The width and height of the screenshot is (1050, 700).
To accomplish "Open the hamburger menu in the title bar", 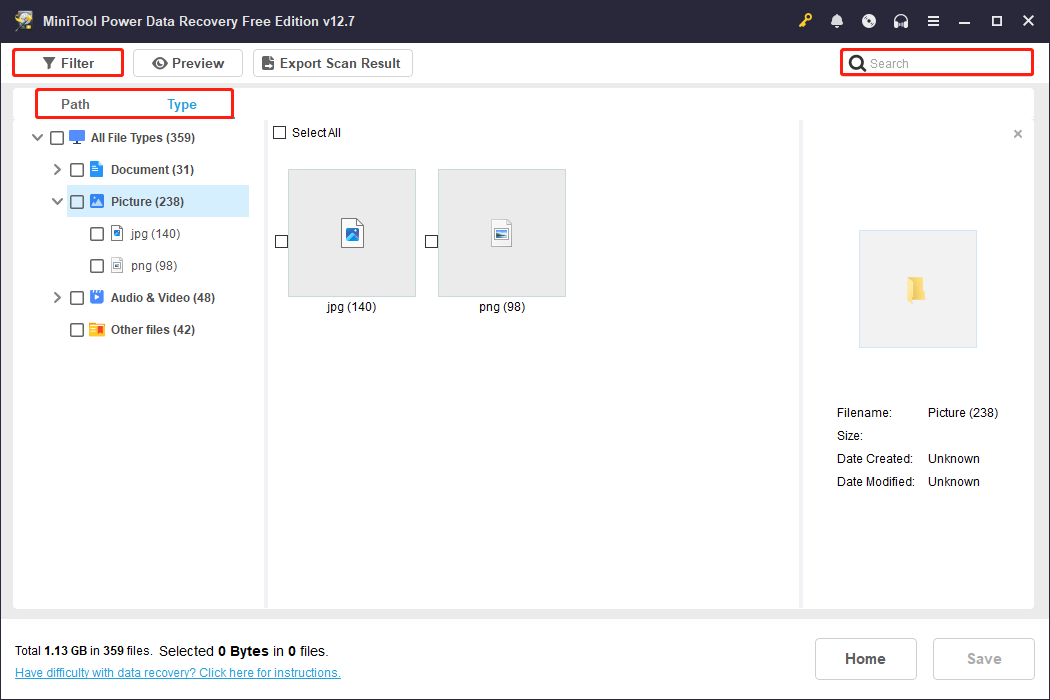I will (933, 20).
